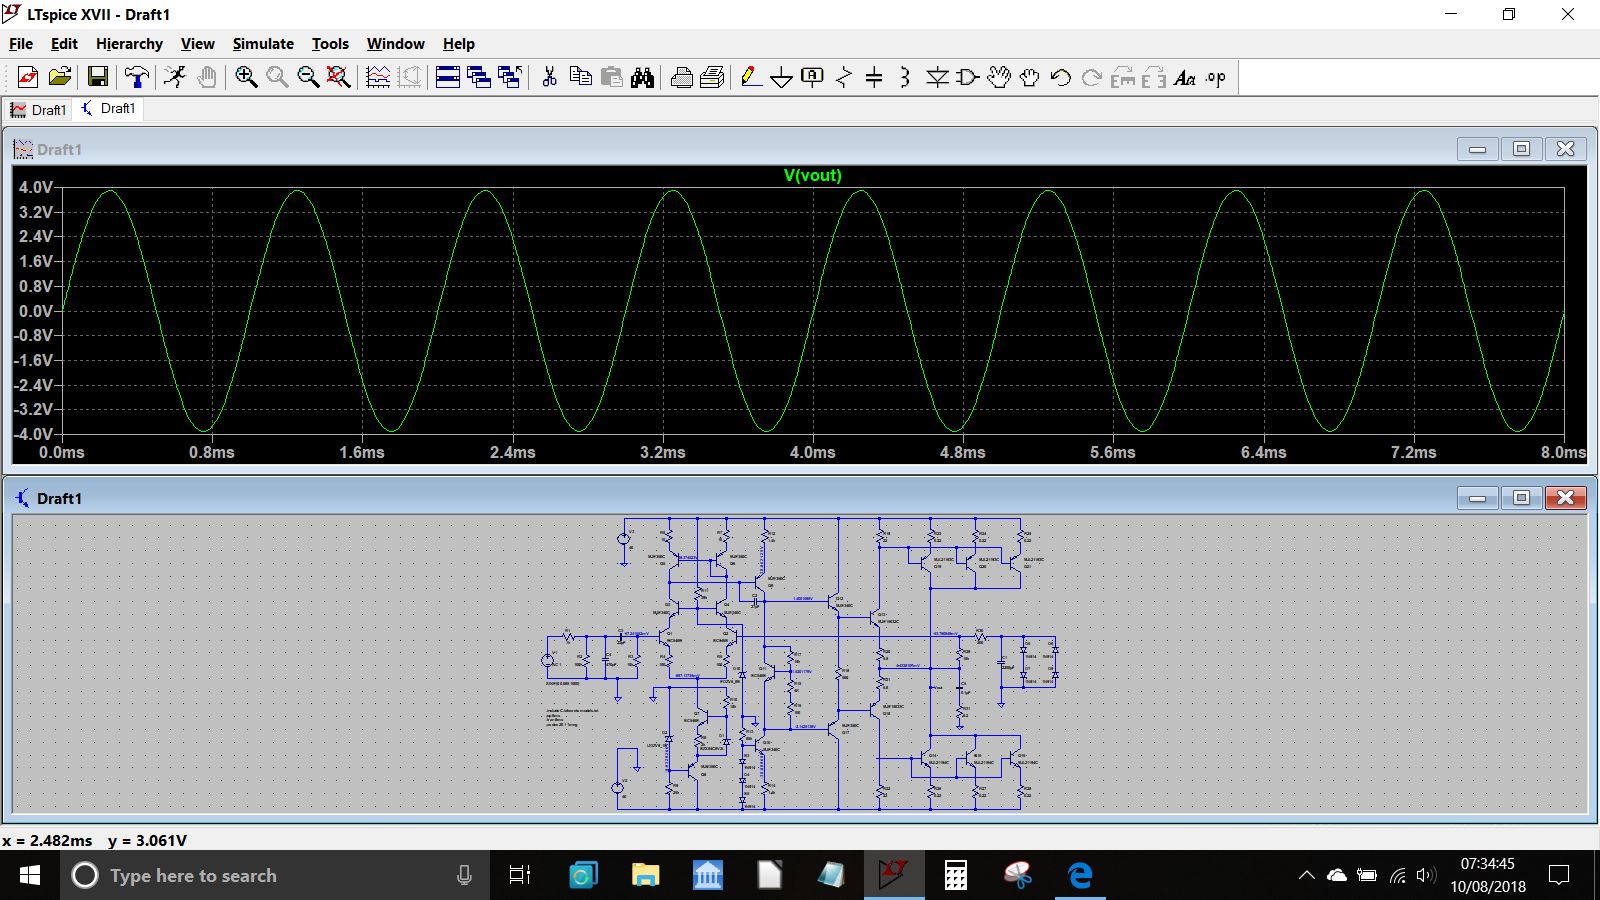This screenshot has width=1600, height=900.
Task: Select the Drag closed-hand tool
Action: [1029, 77]
